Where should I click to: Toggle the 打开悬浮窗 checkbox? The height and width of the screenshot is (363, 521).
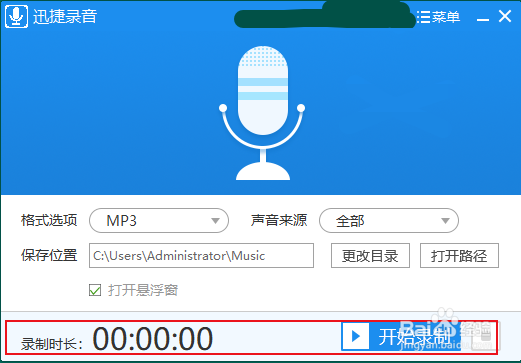click(95, 290)
